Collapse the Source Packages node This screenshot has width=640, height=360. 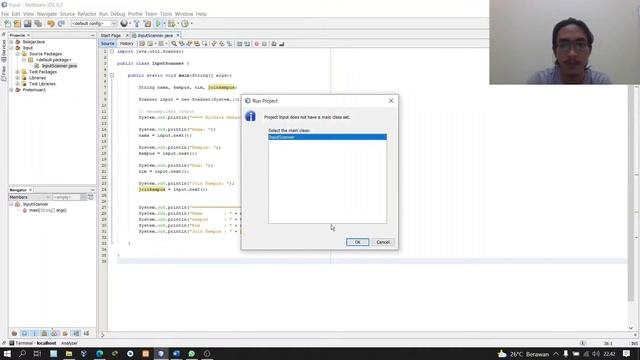(18, 54)
